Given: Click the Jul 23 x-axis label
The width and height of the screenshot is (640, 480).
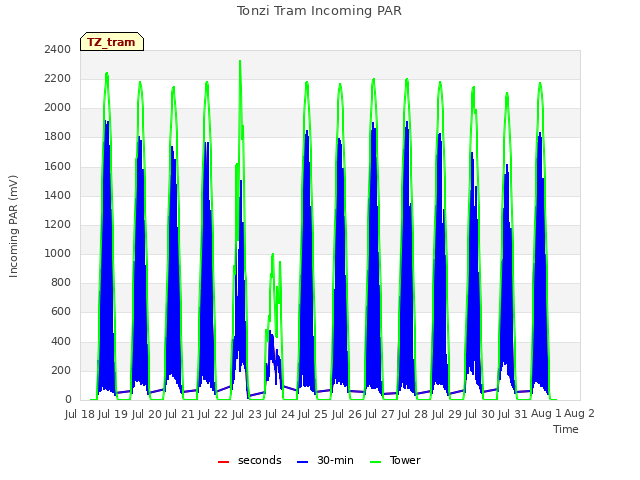Looking at the screenshot, I should click(247, 414).
